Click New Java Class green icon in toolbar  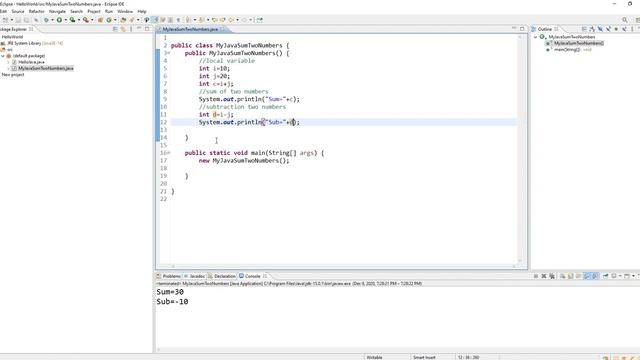click(109, 20)
